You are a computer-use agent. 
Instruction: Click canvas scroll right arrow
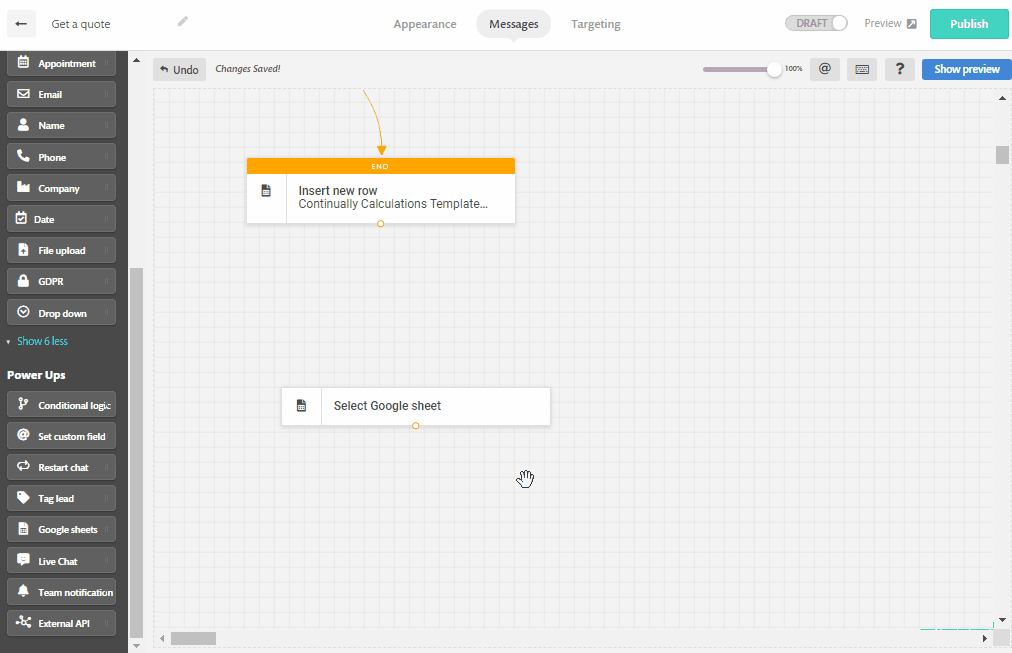point(985,639)
